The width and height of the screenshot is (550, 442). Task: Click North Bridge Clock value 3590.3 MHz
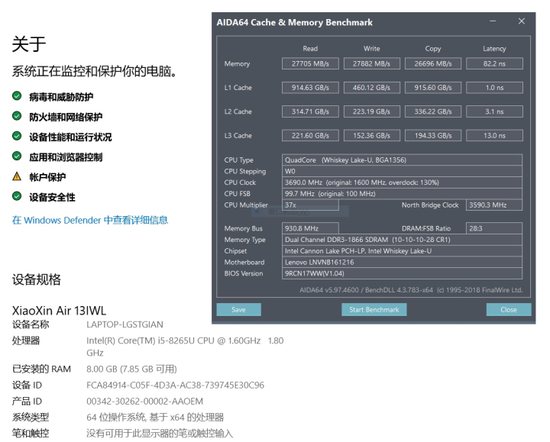tap(494, 205)
